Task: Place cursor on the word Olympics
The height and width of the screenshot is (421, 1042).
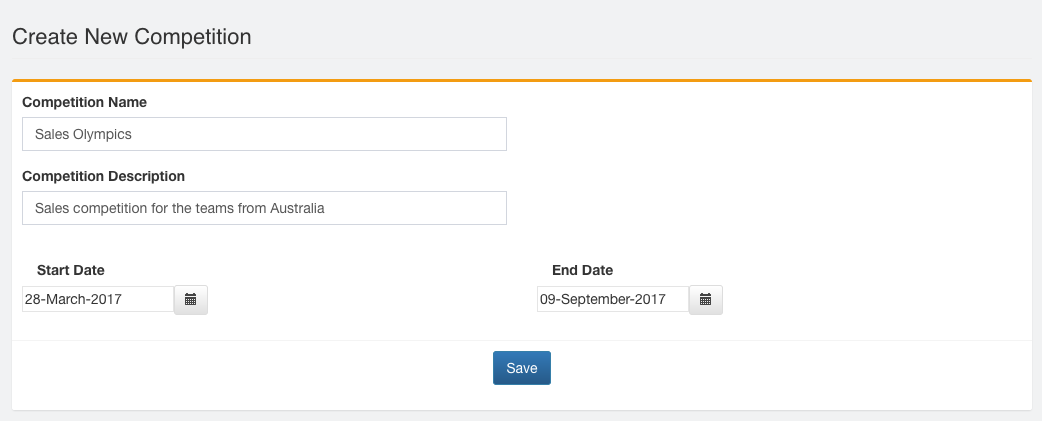Action: coord(103,134)
